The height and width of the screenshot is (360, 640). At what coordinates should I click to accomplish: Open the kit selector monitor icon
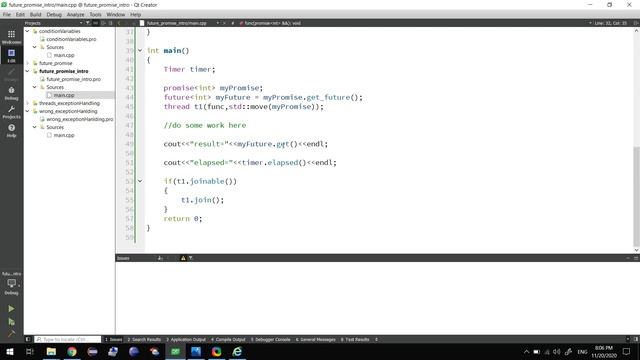click(11, 283)
